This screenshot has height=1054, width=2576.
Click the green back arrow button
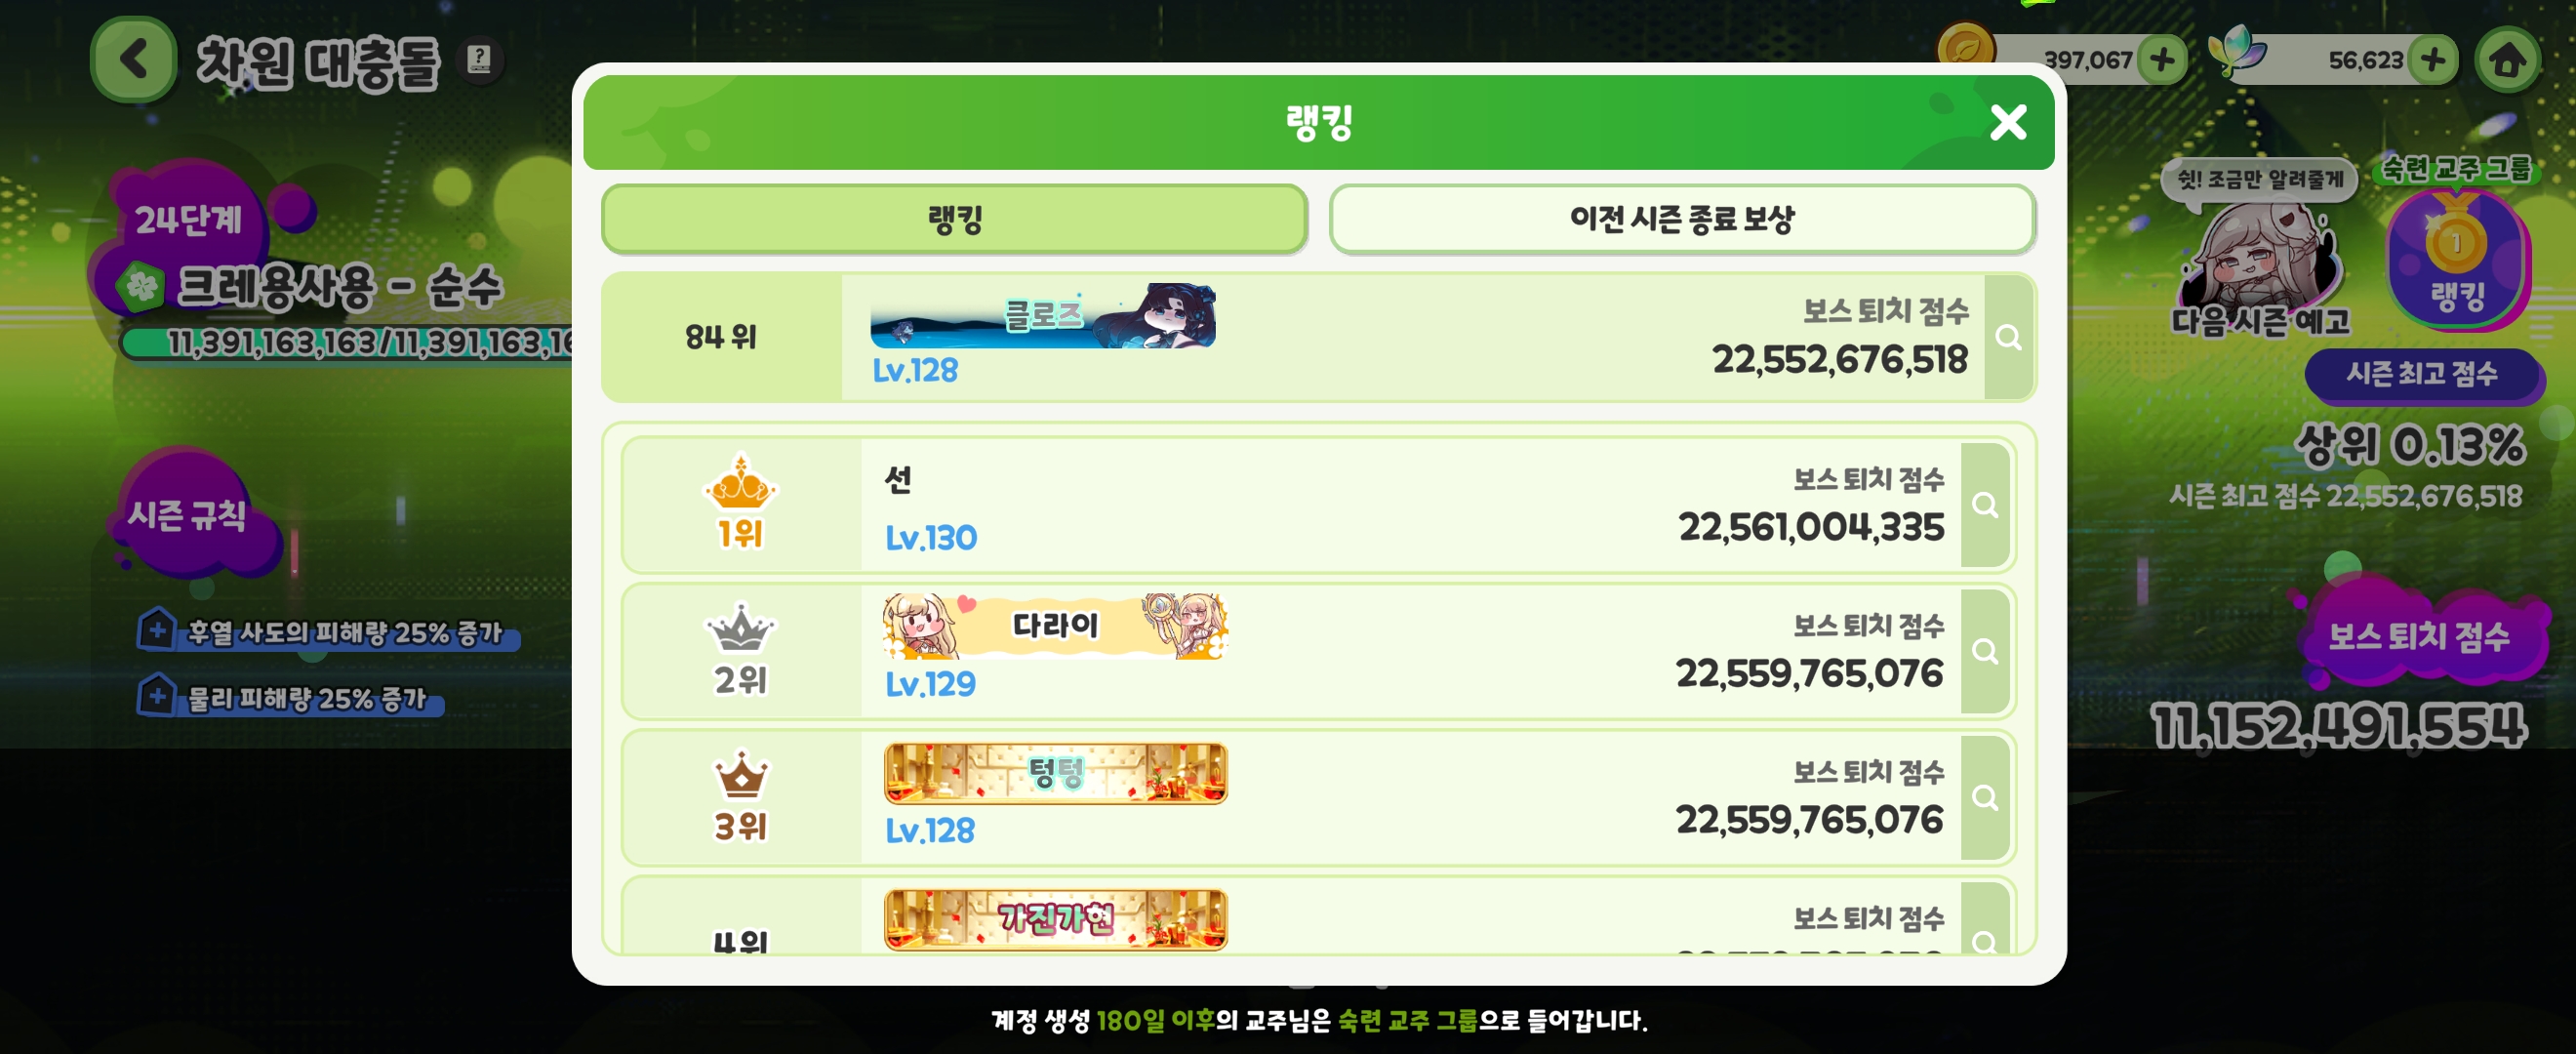[x=133, y=60]
